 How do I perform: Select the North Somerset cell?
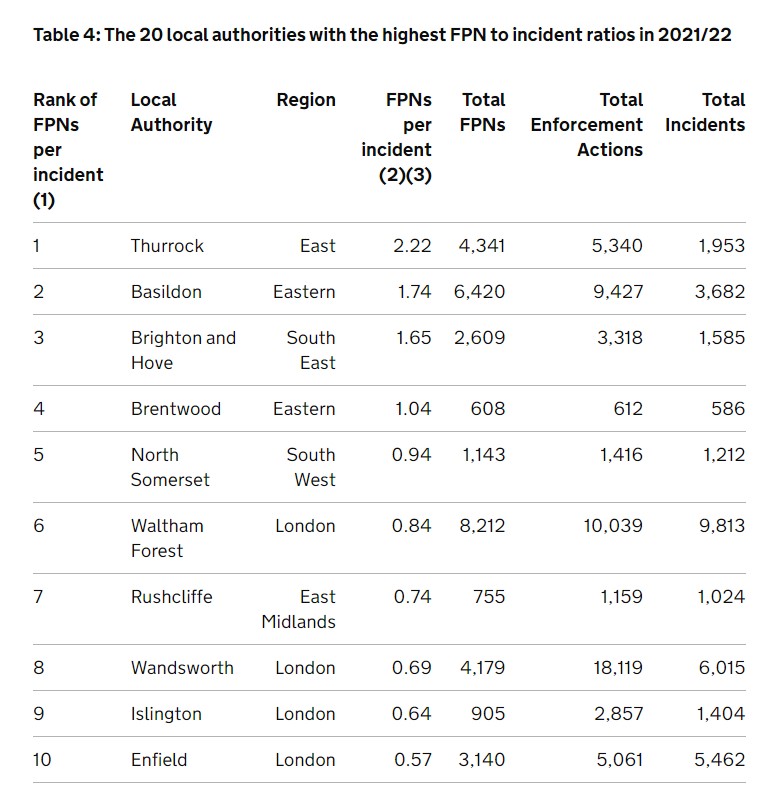(170, 467)
